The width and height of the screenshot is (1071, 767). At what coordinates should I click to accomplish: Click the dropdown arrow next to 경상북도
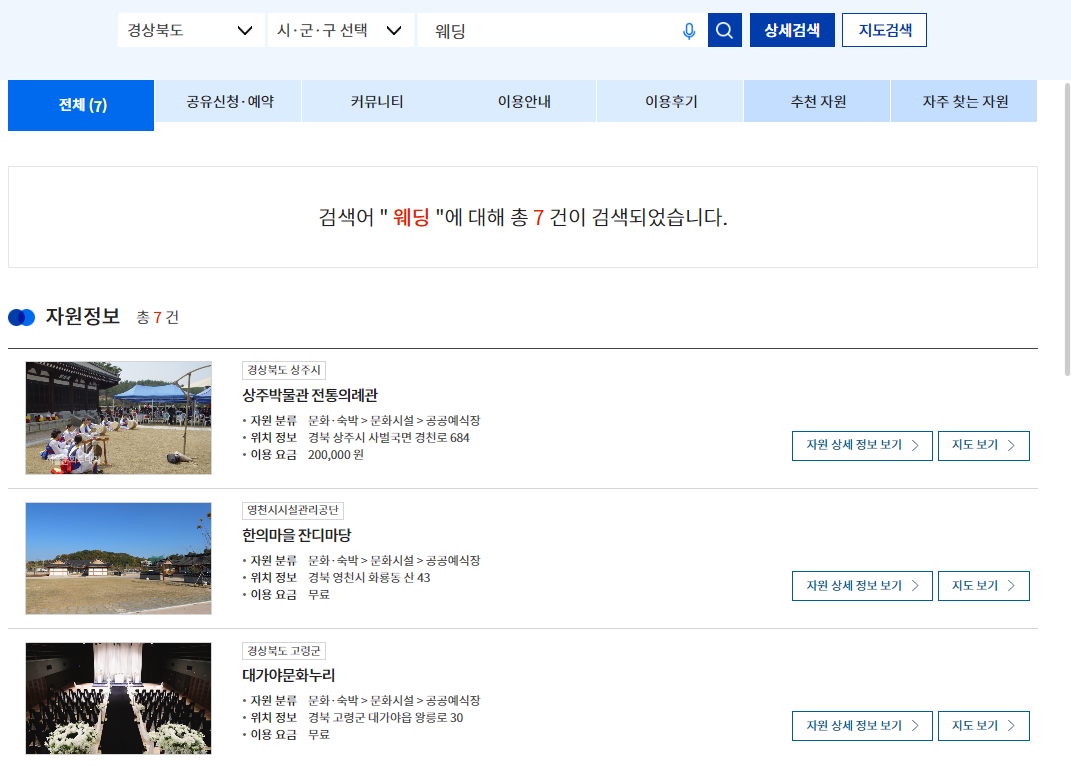245,29
